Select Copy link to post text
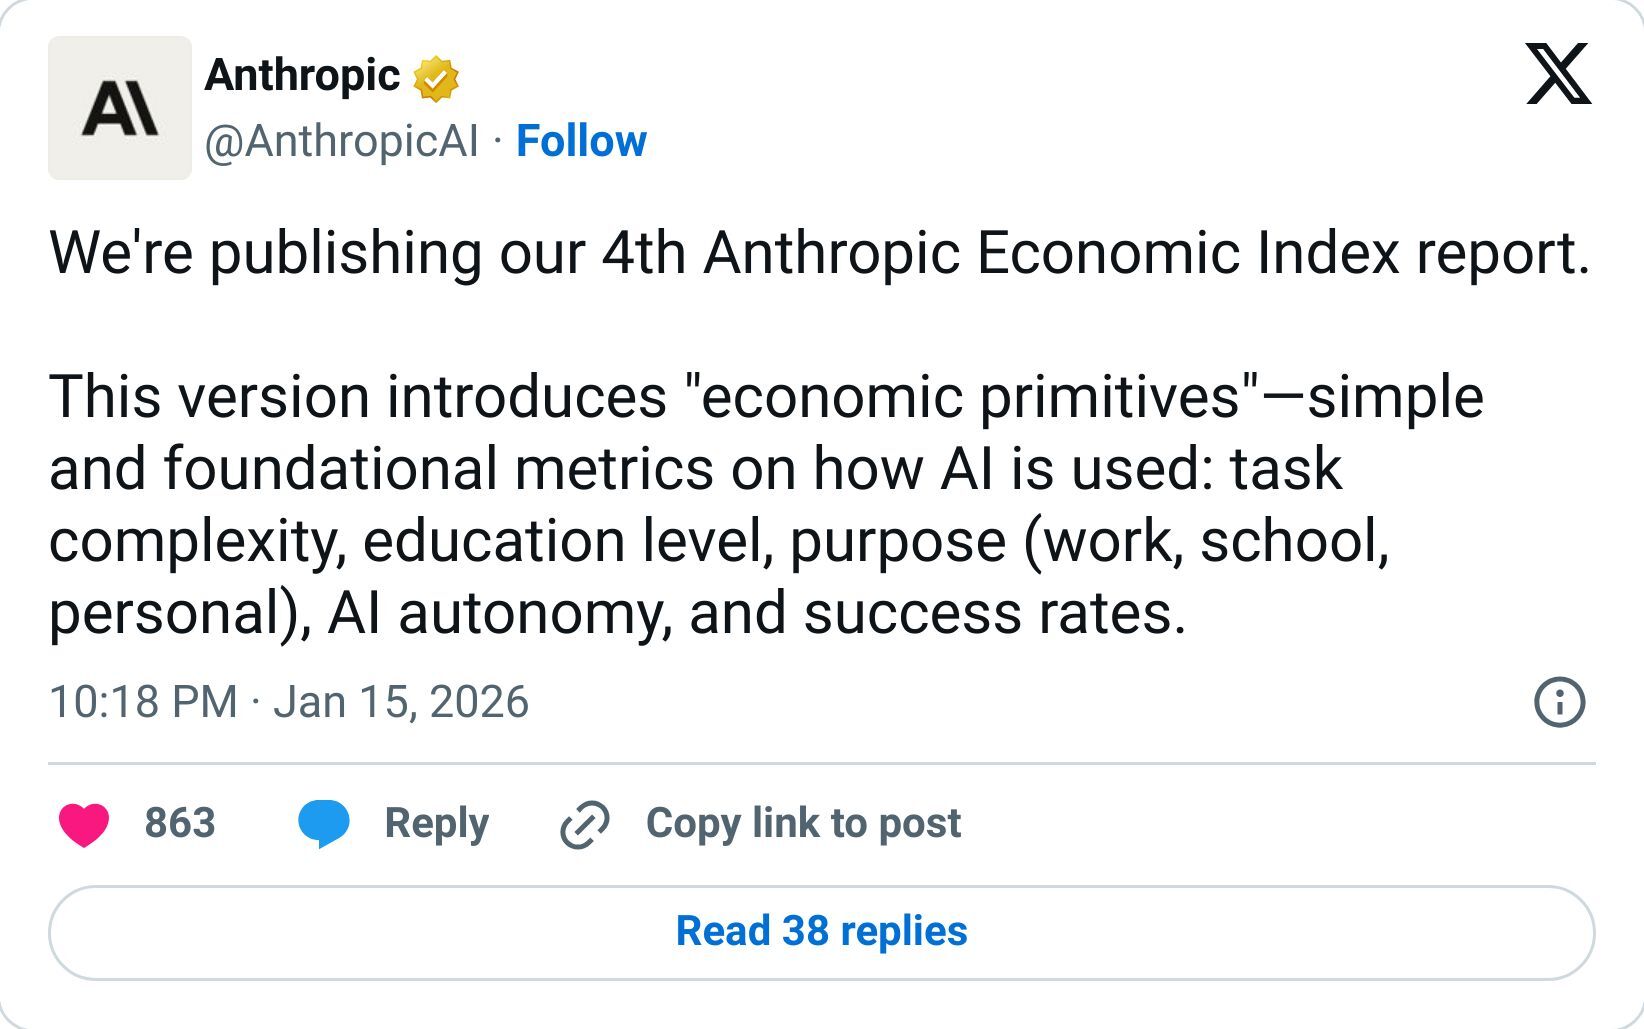 click(x=803, y=823)
